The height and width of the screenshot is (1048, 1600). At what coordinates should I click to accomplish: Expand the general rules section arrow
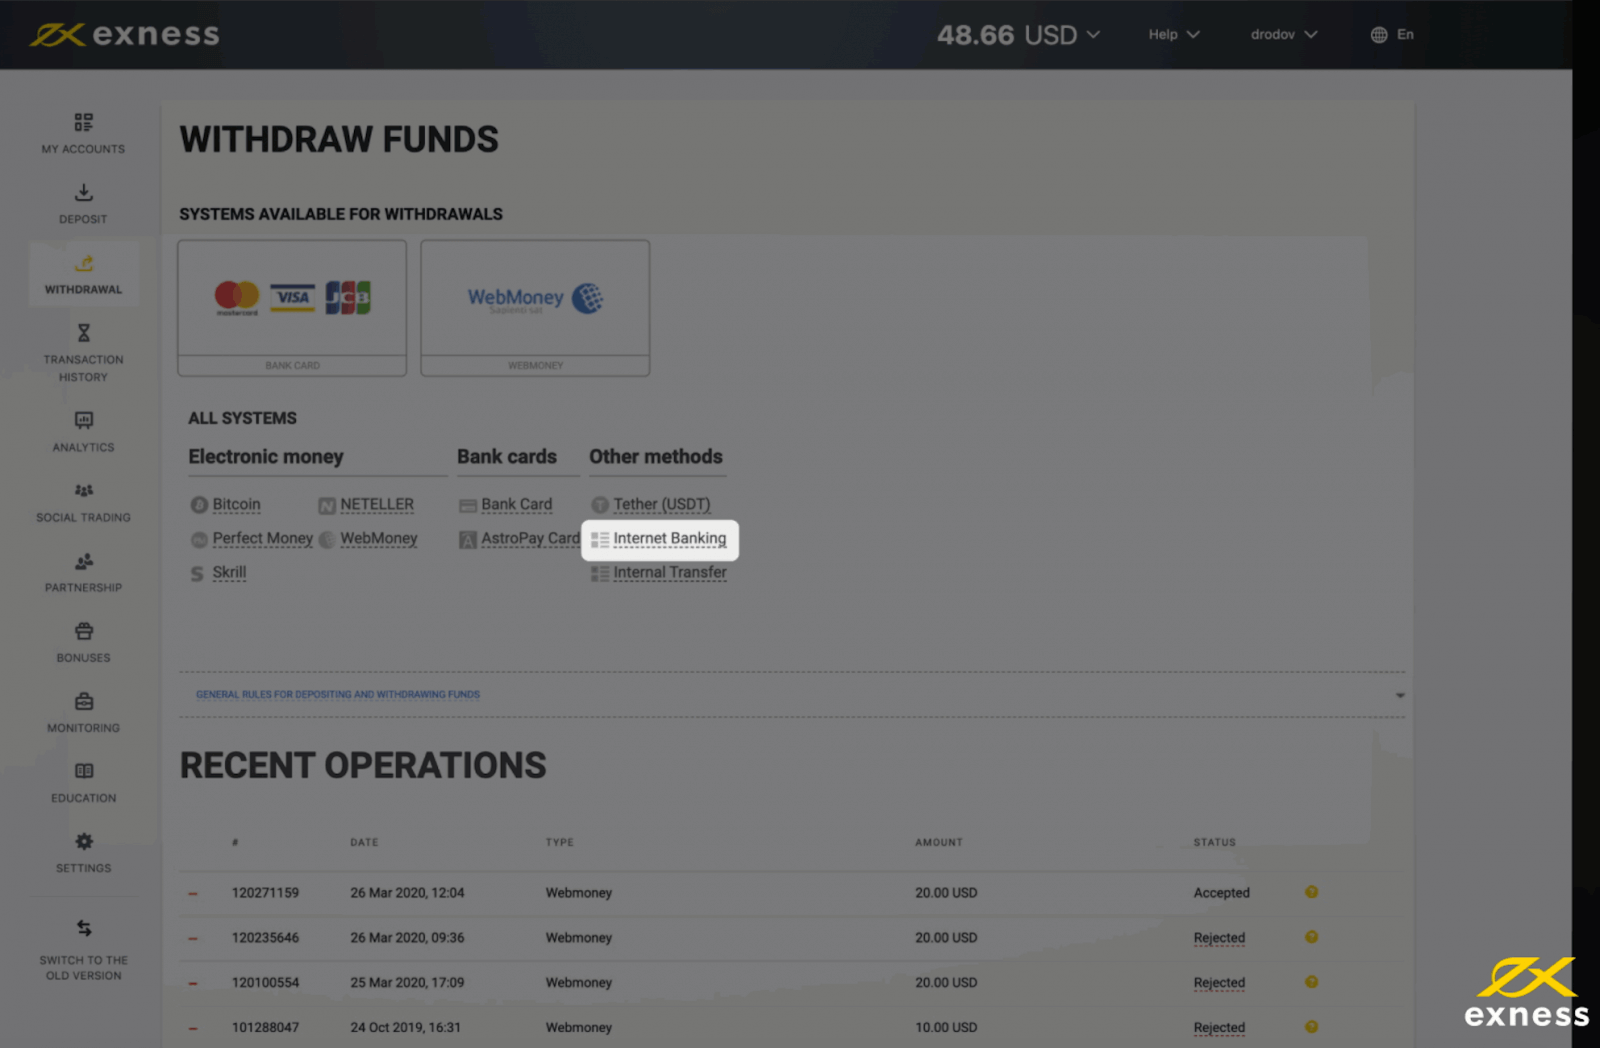1400,695
